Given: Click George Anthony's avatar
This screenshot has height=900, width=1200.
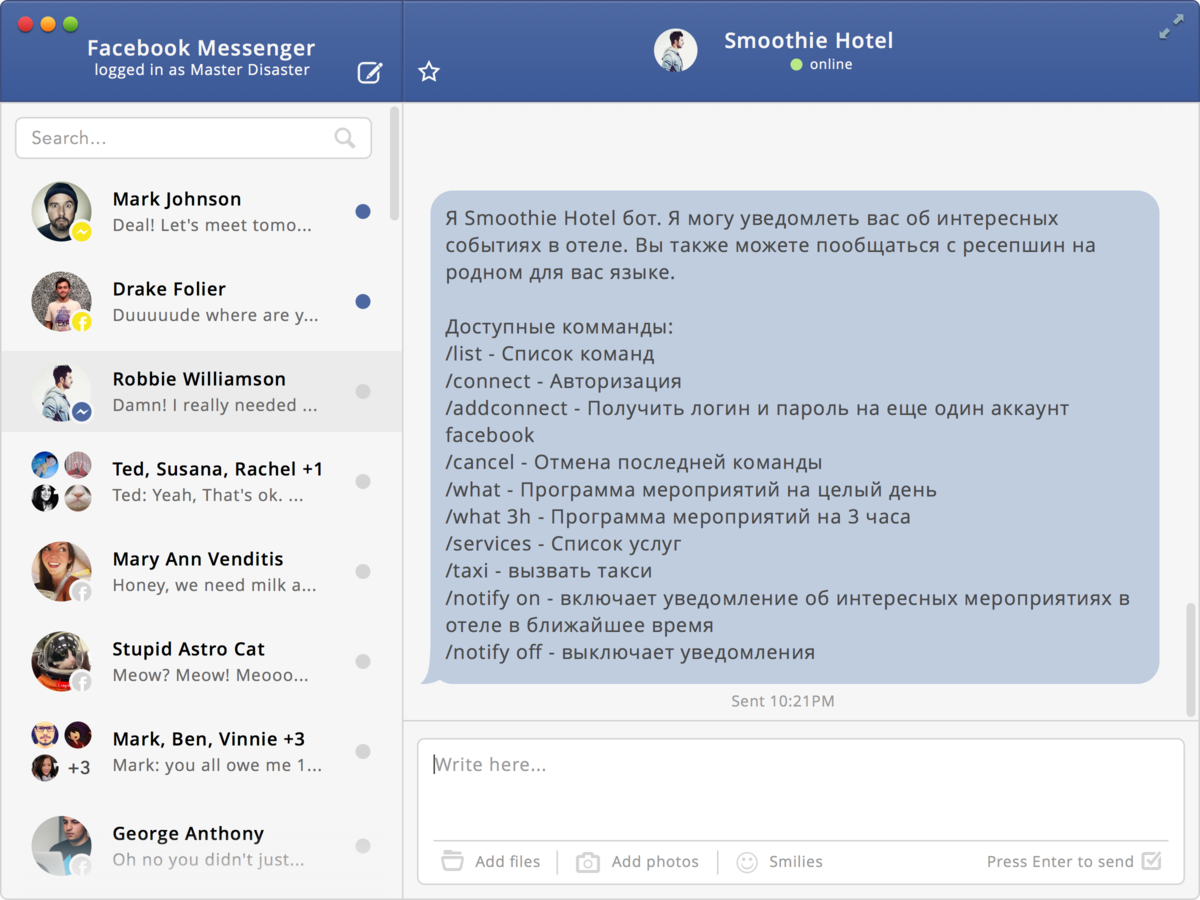Looking at the screenshot, I should click(61, 846).
